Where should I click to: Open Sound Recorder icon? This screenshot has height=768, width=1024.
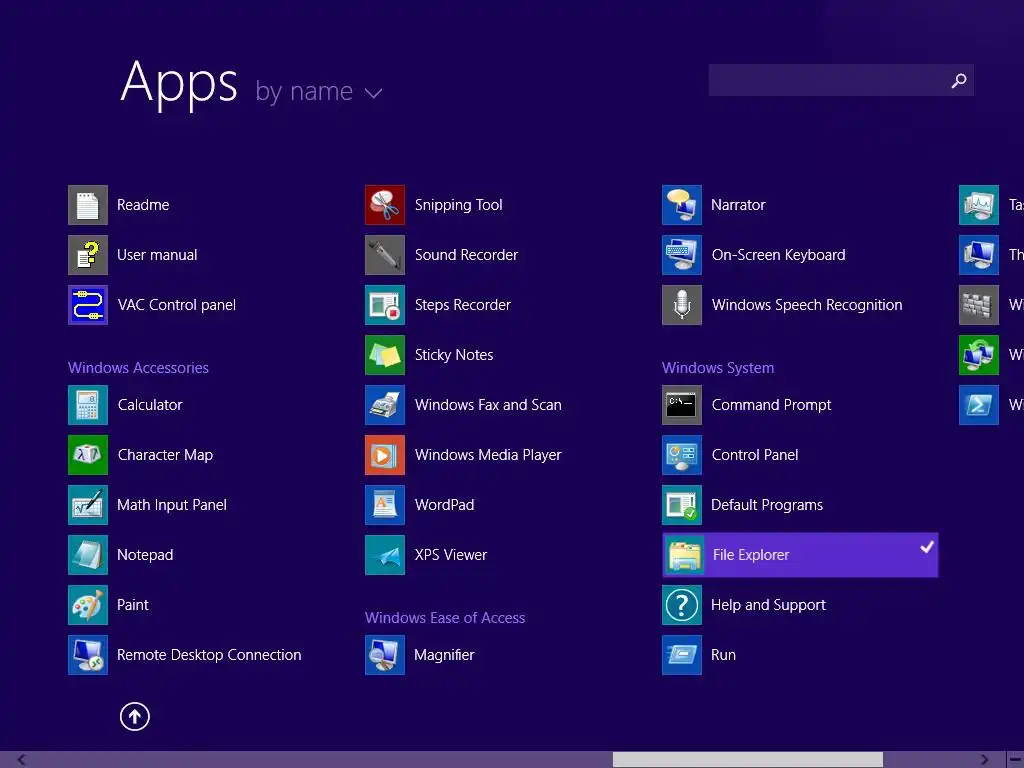click(x=385, y=255)
